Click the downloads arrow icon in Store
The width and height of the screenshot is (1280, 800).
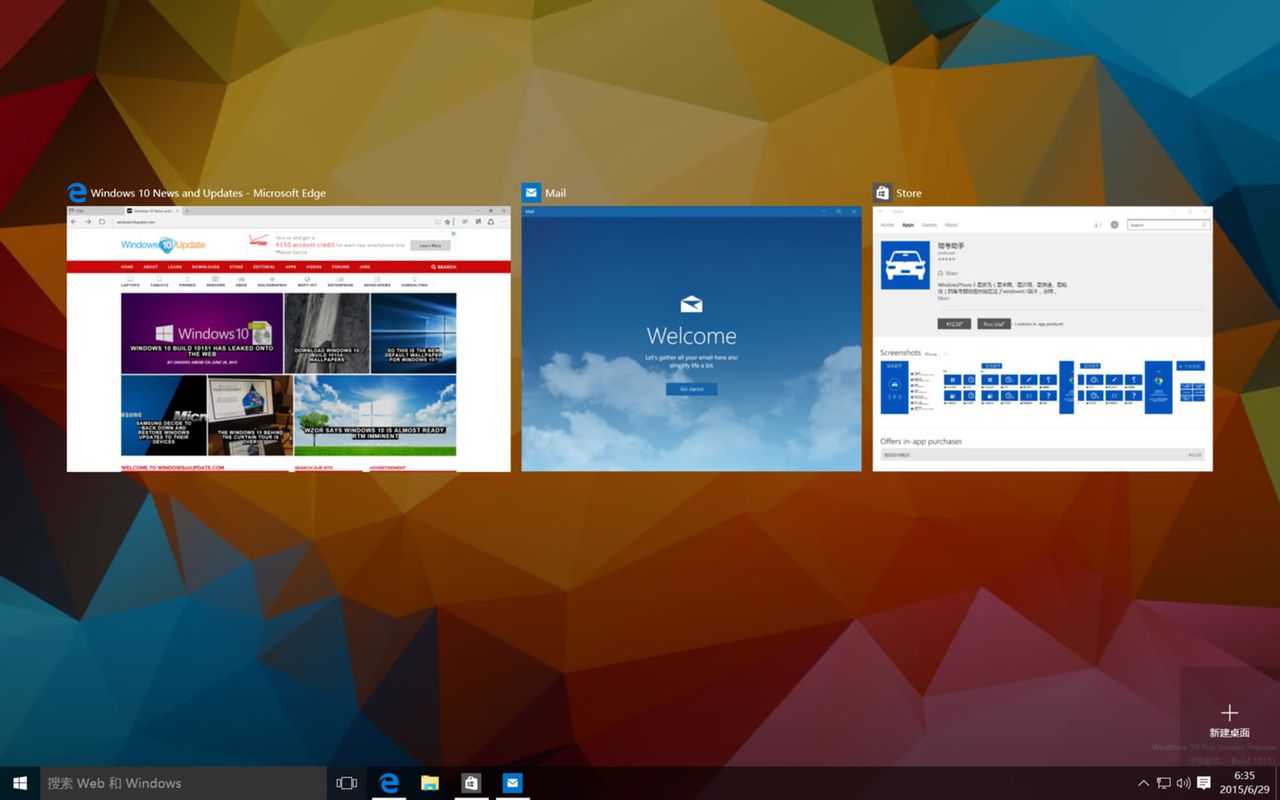[x=1097, y=225]
